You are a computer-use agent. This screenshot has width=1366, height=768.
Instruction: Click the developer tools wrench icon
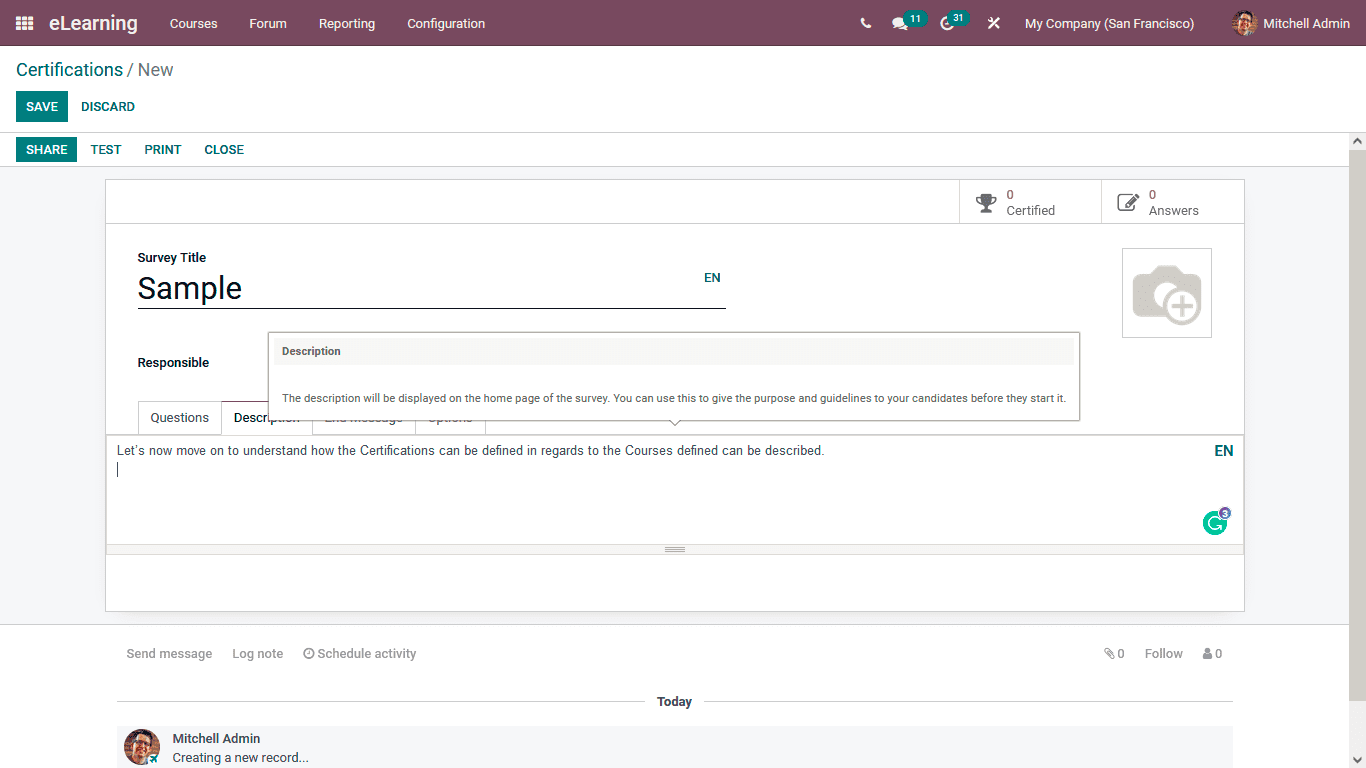(x=993, y=23)
